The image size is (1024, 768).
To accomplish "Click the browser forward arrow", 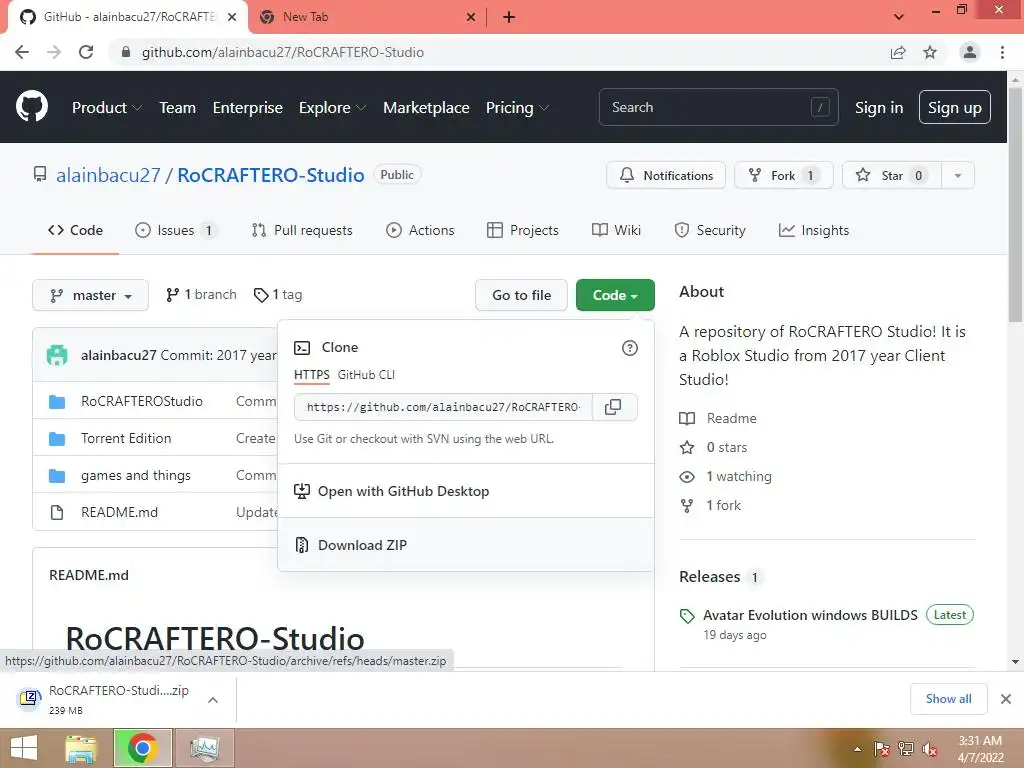I will pyautogui.click(x=54, y=52).
